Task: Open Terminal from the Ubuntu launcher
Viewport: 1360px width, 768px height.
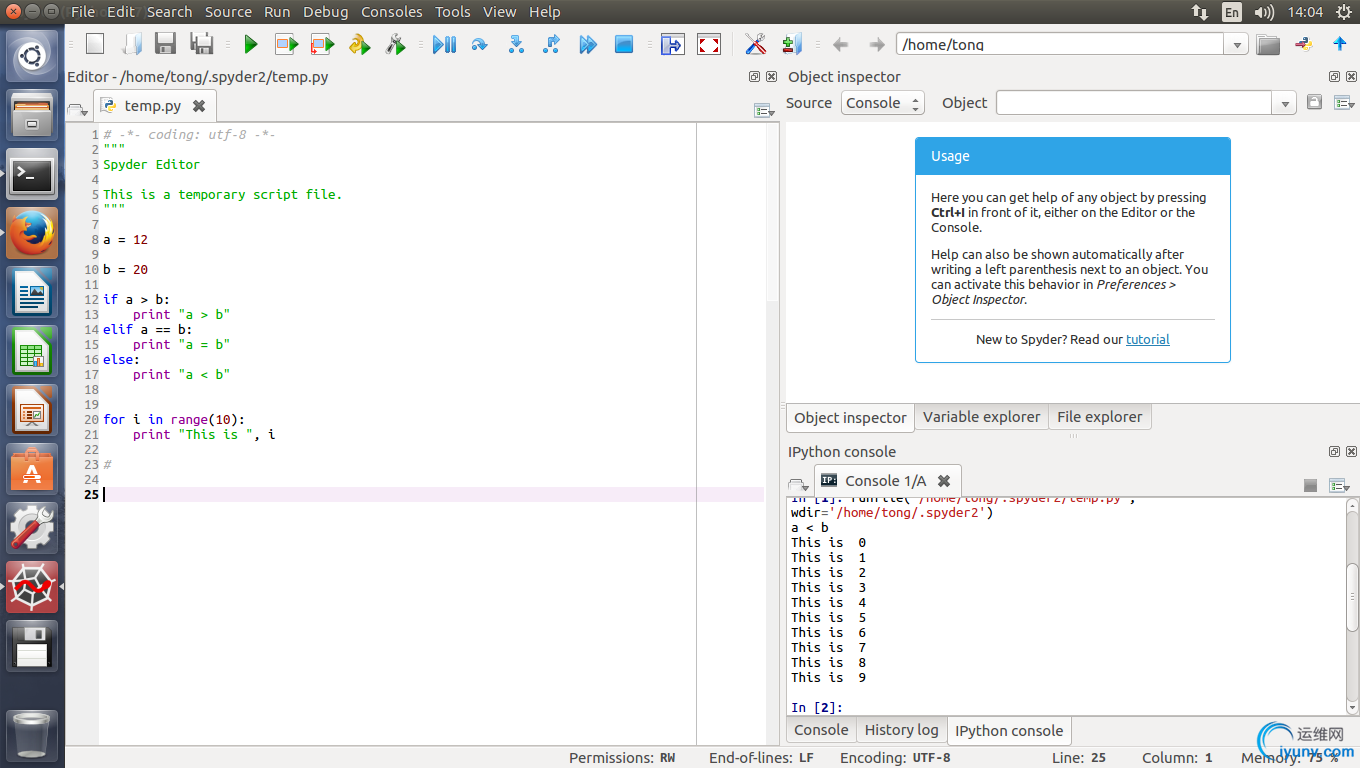Action: click(32, 175)
